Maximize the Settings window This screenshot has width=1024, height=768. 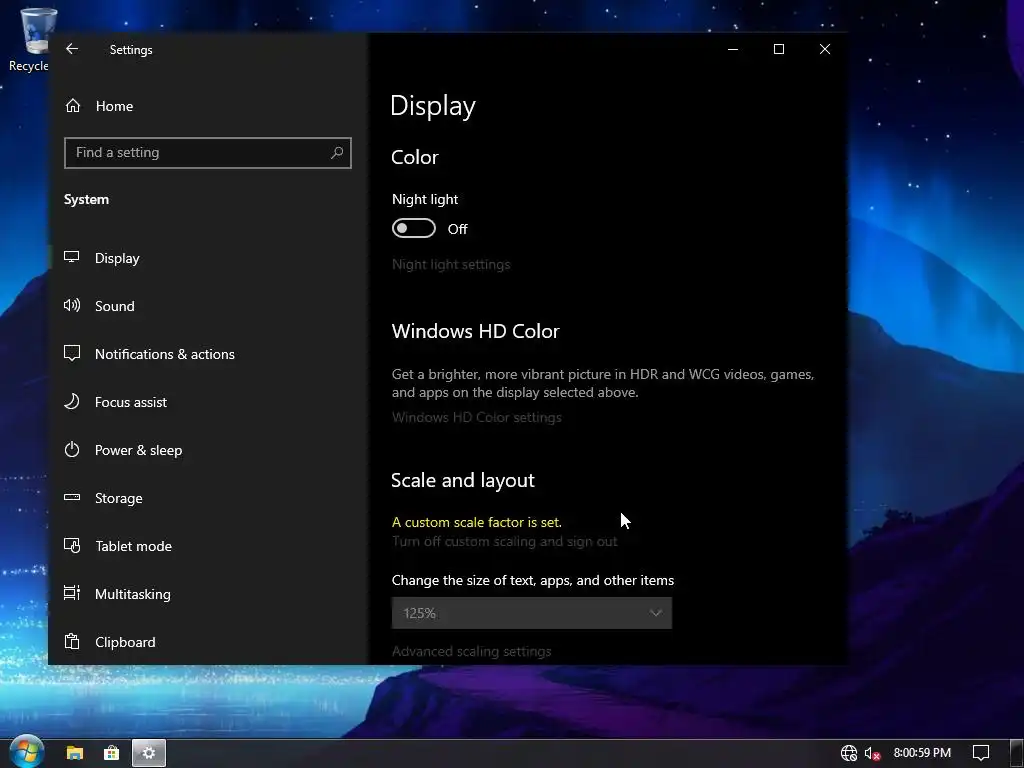pyautogui.click(x=778, y=49)
